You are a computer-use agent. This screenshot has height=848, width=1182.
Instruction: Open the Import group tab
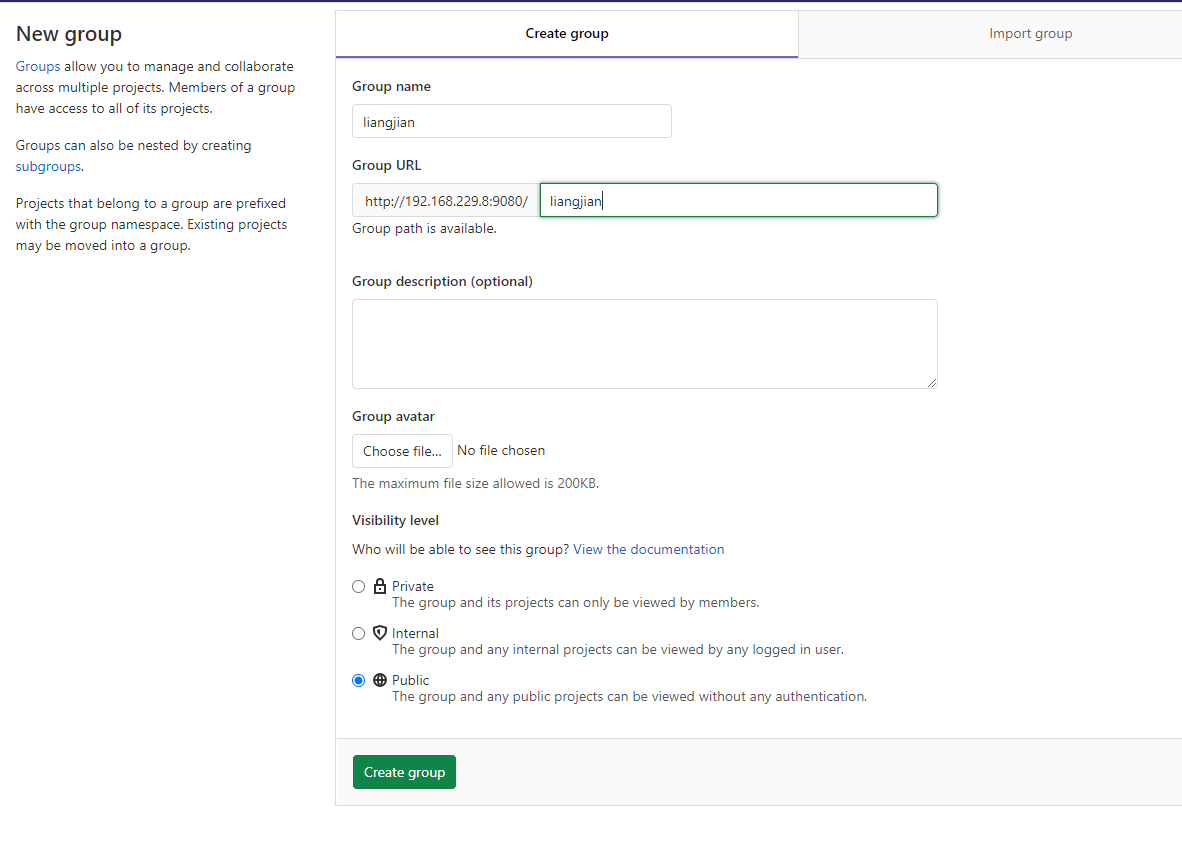coord(1030,34)
